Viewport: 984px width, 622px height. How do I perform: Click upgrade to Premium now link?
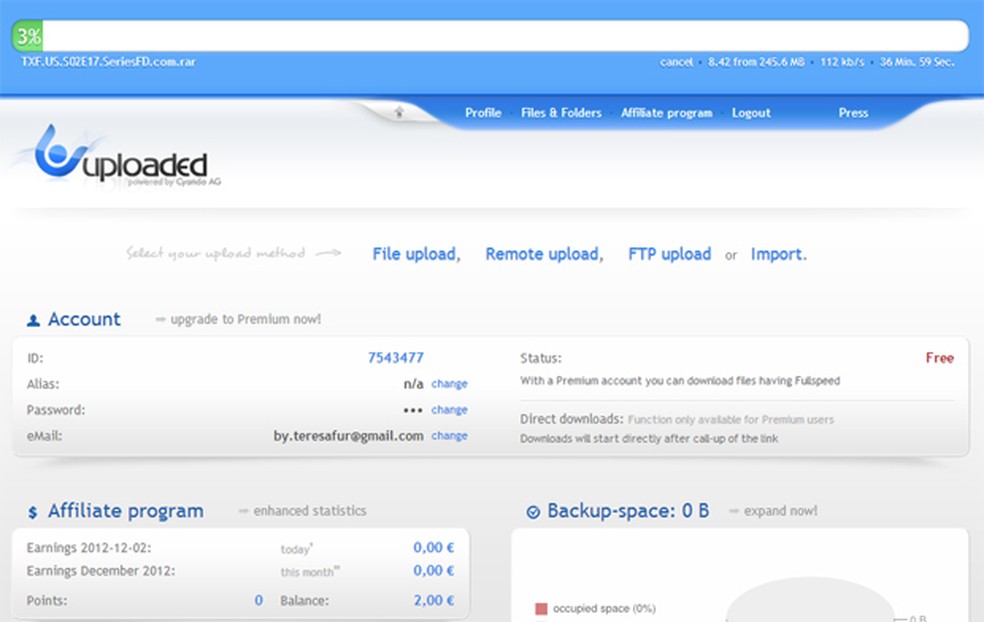[x=245, y=319]
